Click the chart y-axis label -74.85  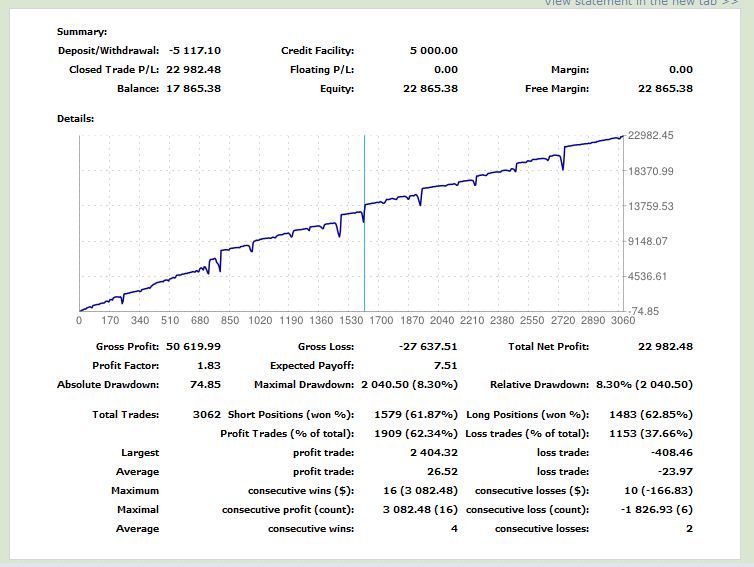644,311
